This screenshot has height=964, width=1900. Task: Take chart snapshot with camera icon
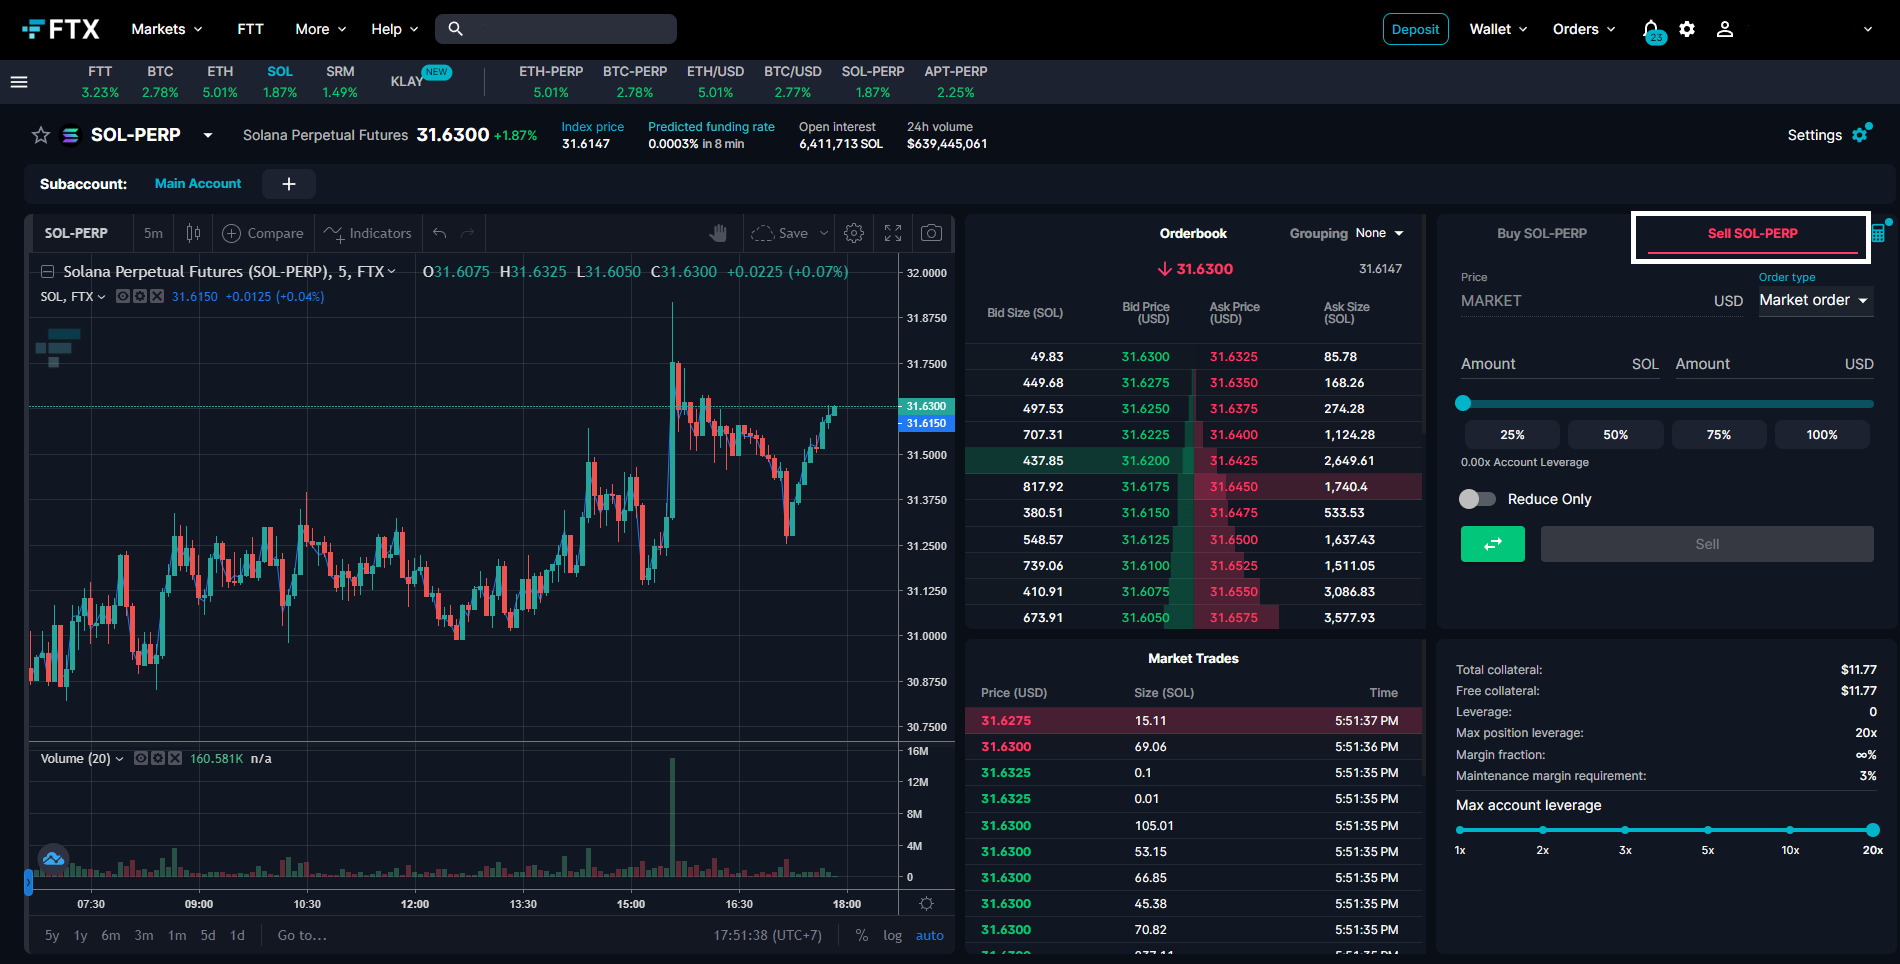tap(931, 233)
